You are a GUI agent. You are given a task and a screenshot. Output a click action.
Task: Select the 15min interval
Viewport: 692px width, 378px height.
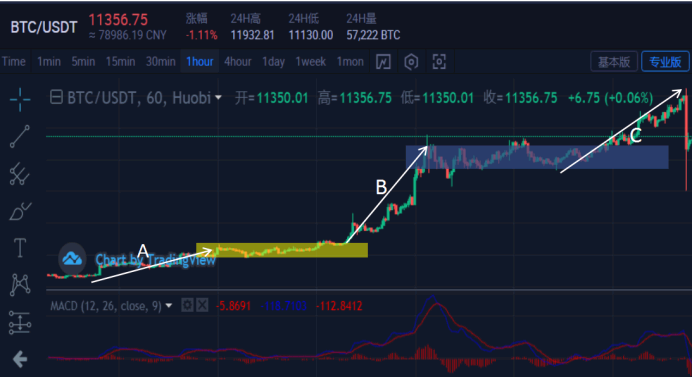tap(120, 61)
